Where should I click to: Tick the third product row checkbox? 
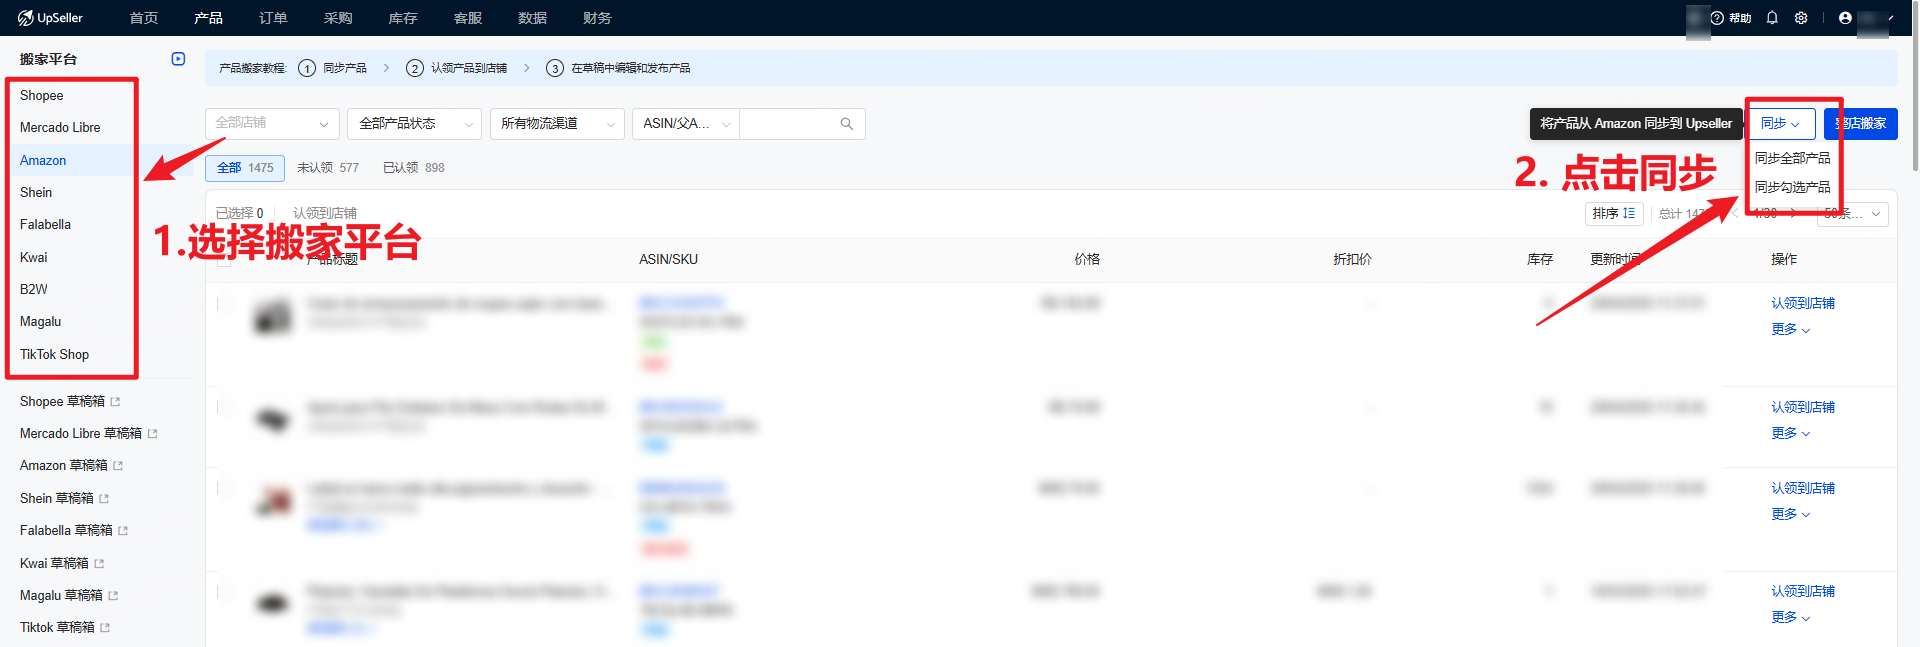[x=224, y=488]
